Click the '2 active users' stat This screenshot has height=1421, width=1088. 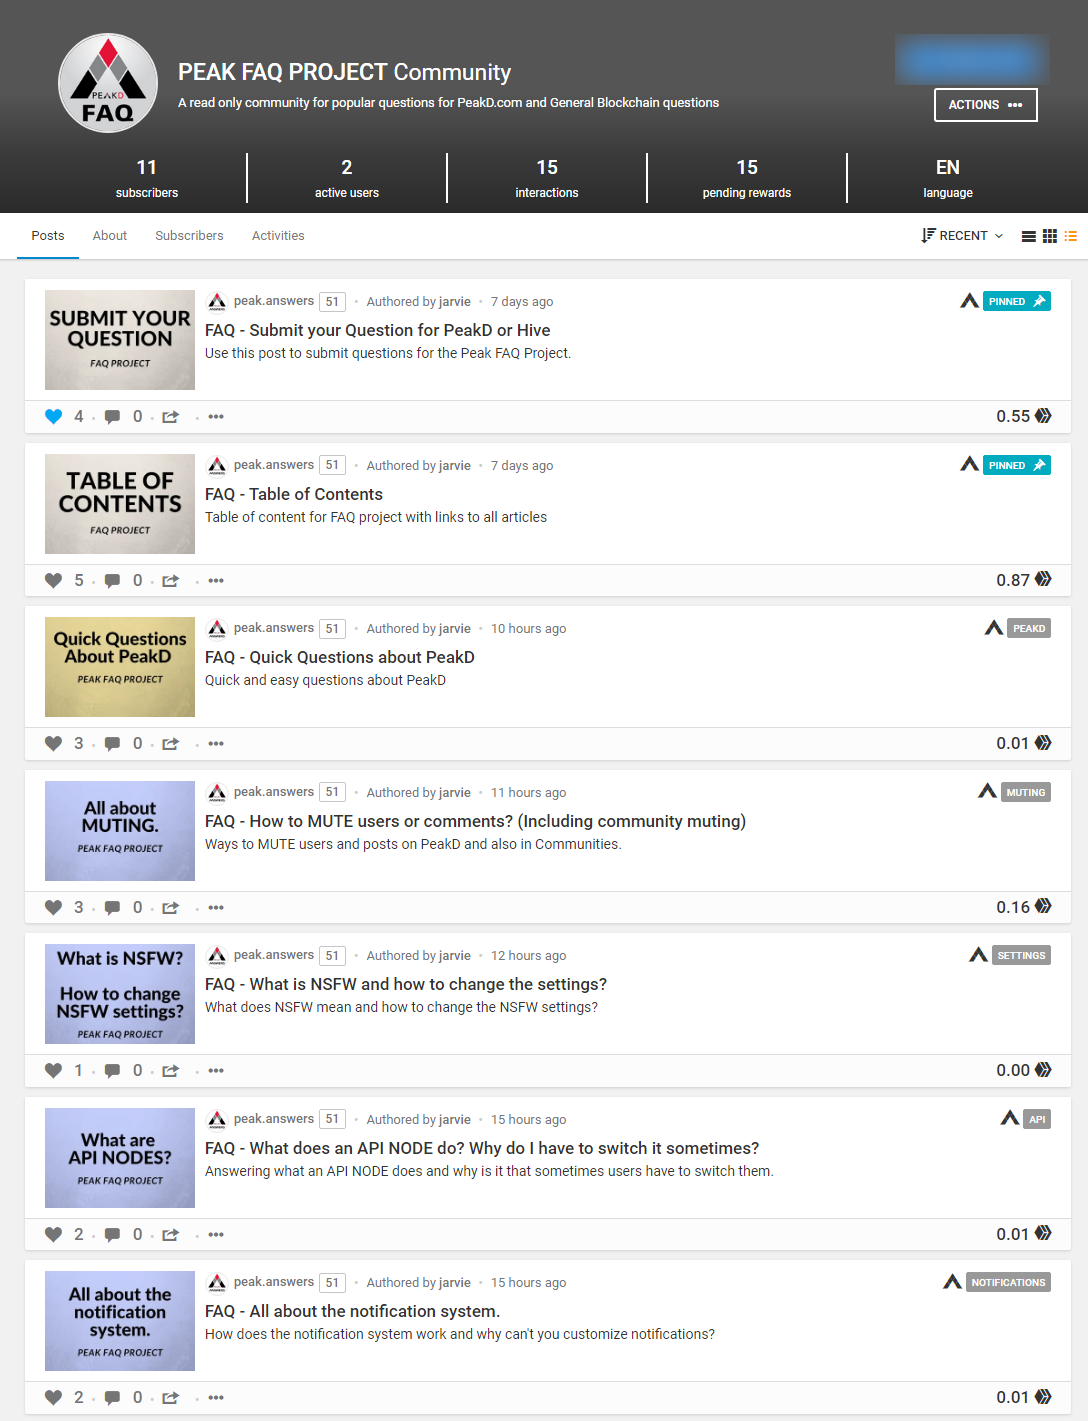coord(347,178)
